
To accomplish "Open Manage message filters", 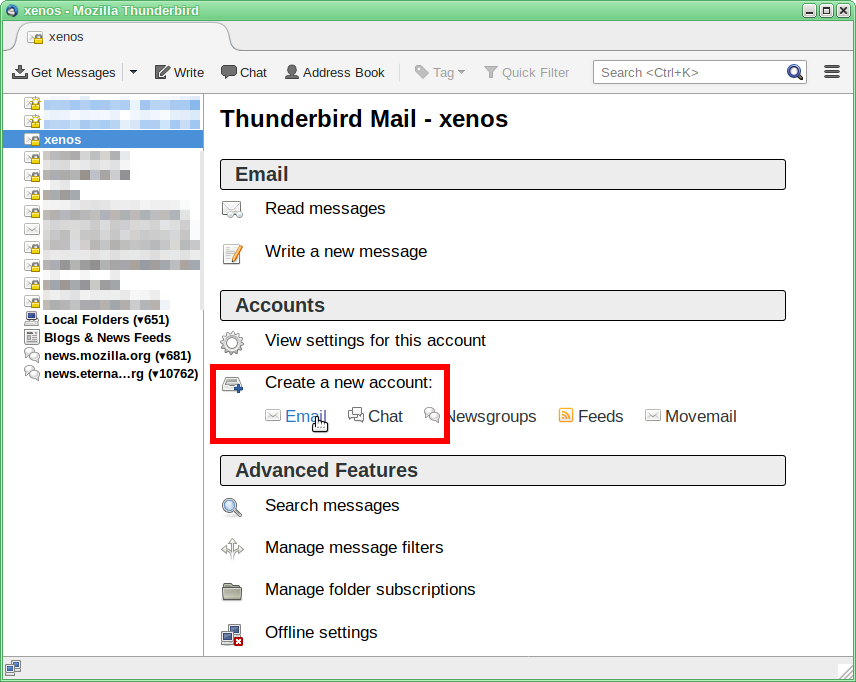I will tap(354, 548).
